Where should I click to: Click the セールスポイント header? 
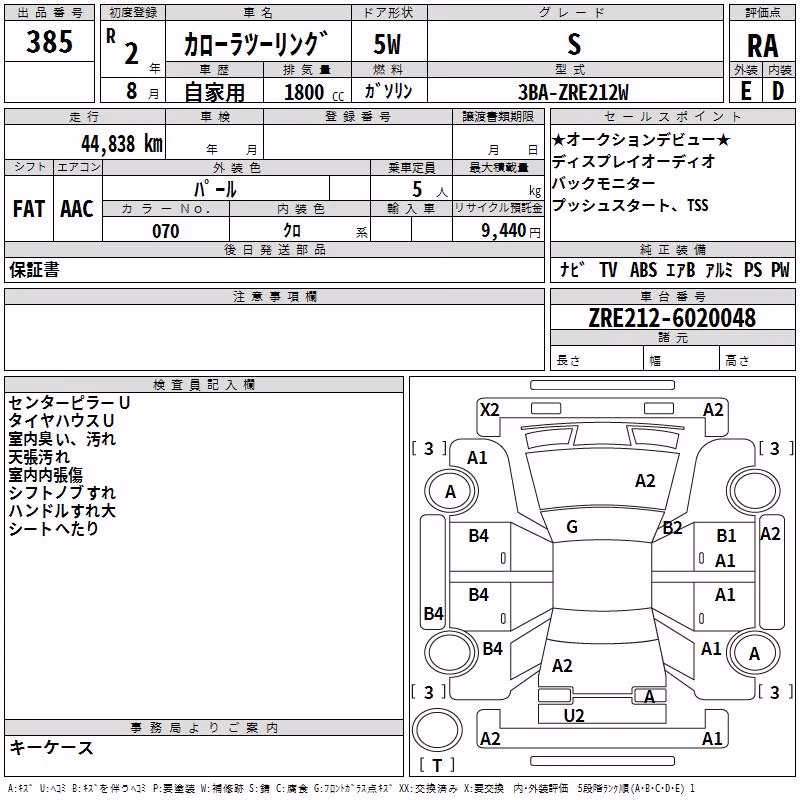coord(673,116)
